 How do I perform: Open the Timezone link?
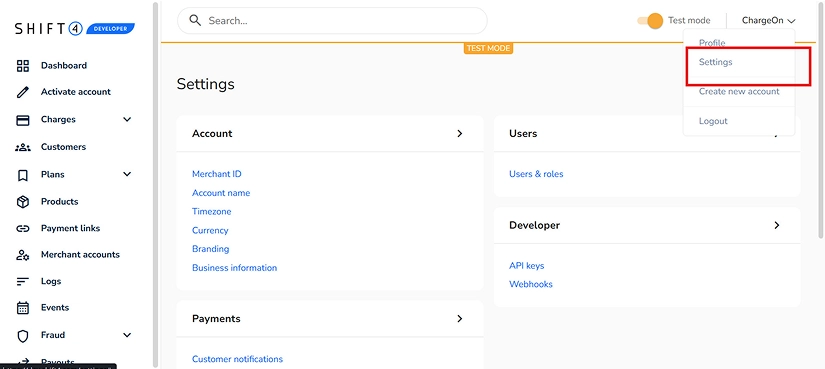212,212
